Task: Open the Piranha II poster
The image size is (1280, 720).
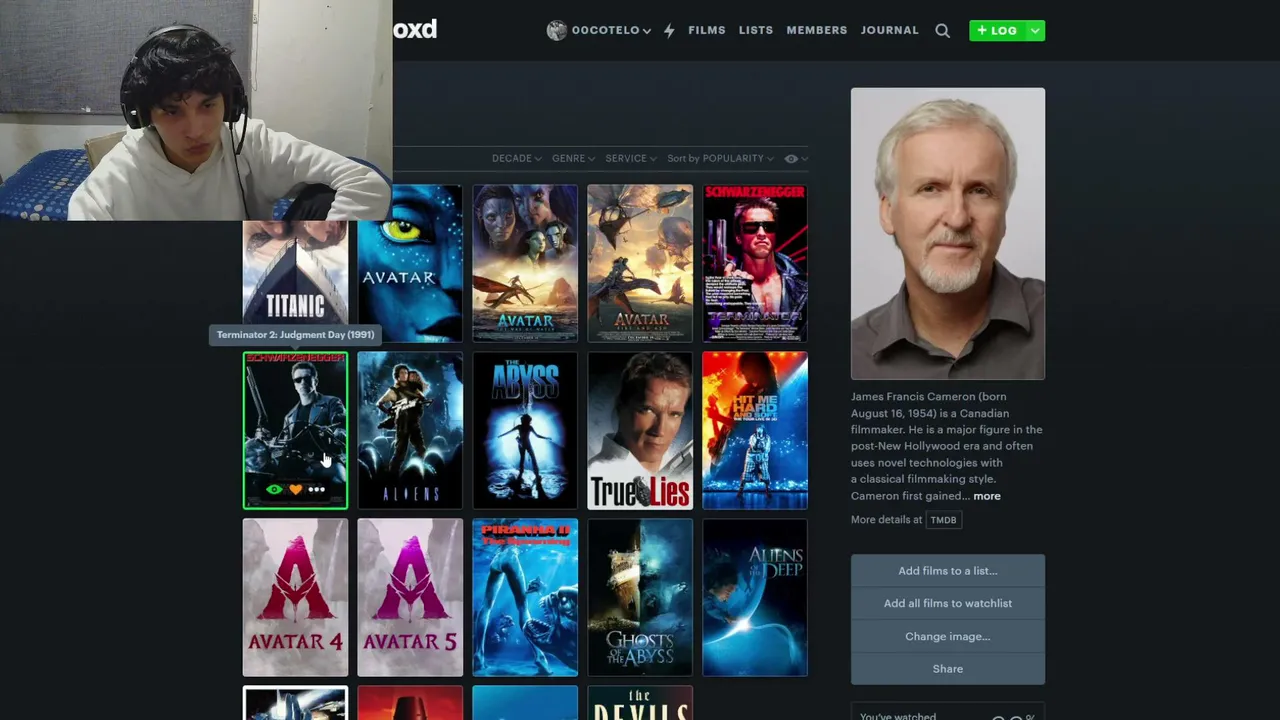Action: [x=525, y=597]
